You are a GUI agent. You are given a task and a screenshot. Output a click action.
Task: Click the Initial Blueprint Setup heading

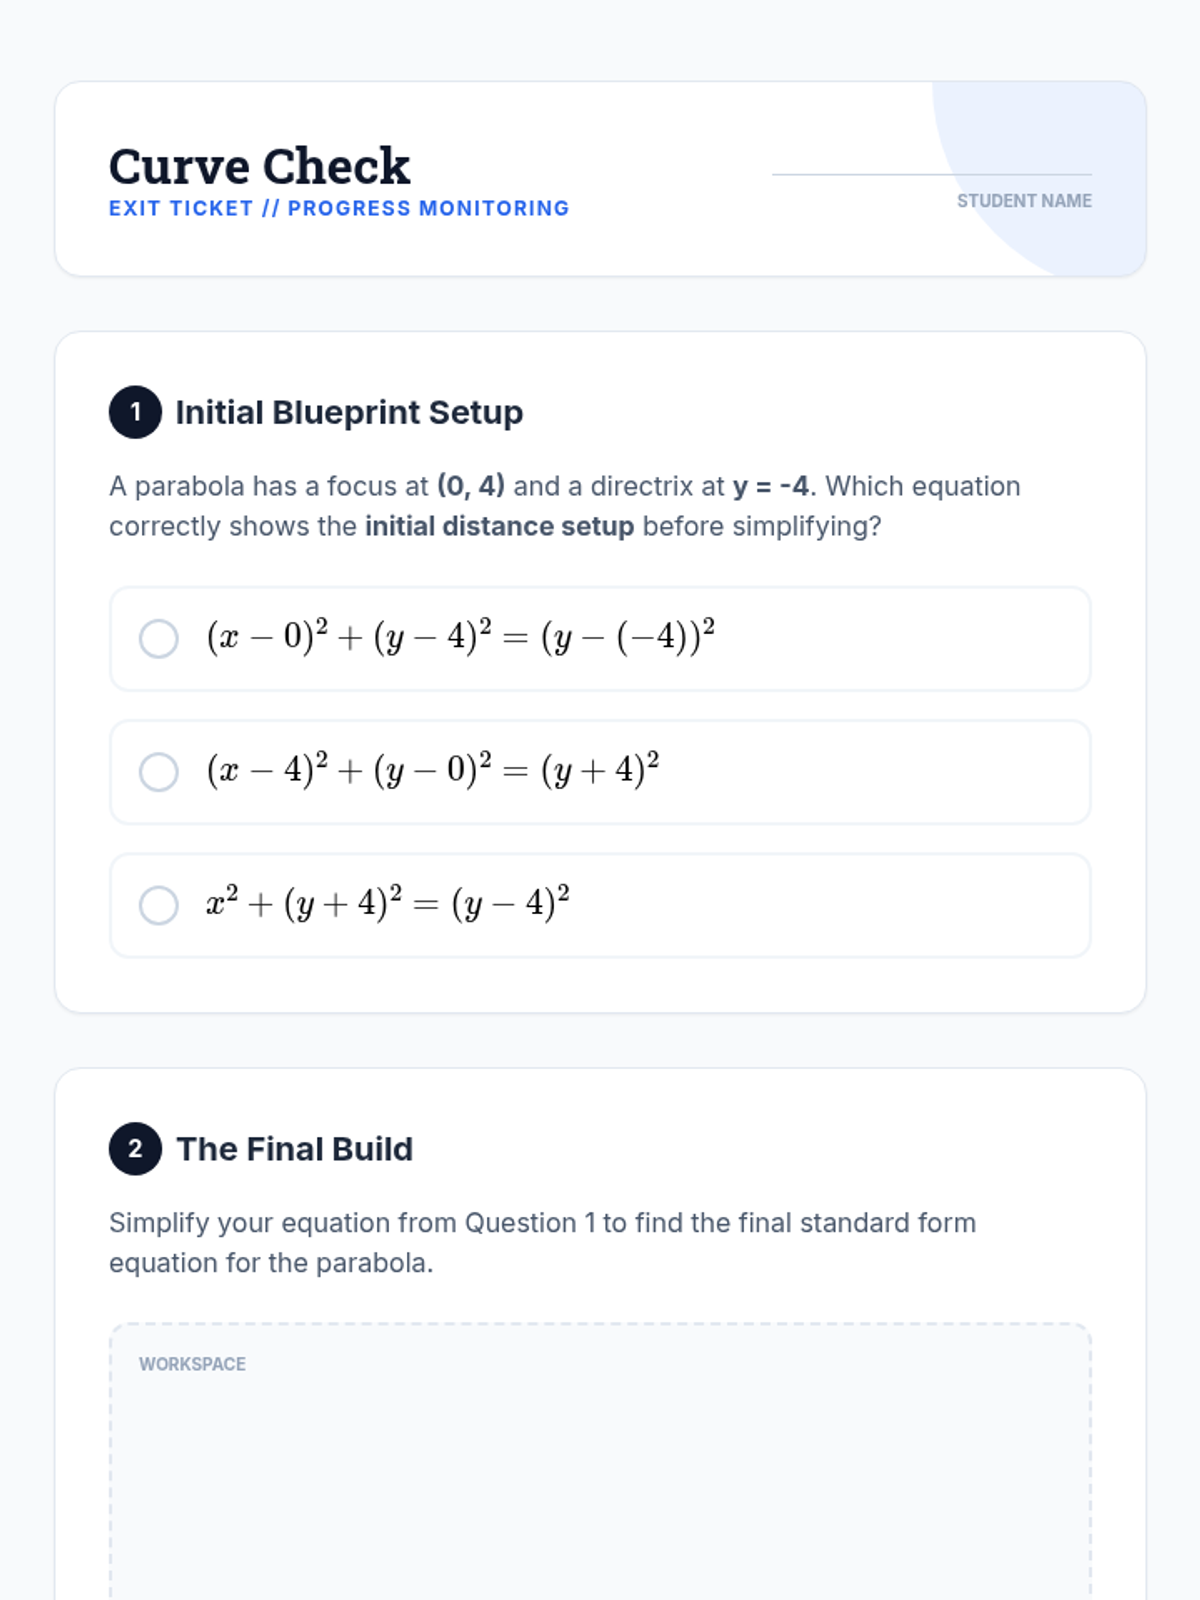click(349, 412)
